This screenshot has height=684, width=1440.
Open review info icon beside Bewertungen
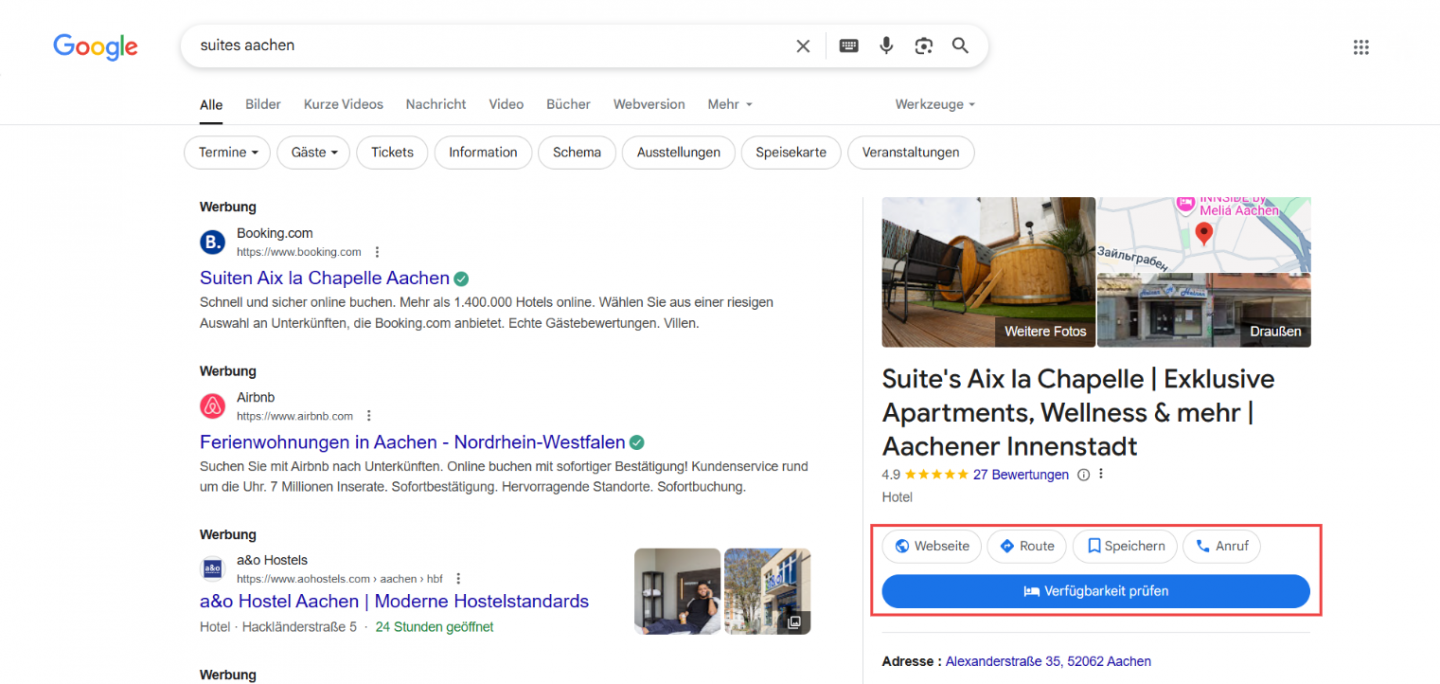point(1083,475)
